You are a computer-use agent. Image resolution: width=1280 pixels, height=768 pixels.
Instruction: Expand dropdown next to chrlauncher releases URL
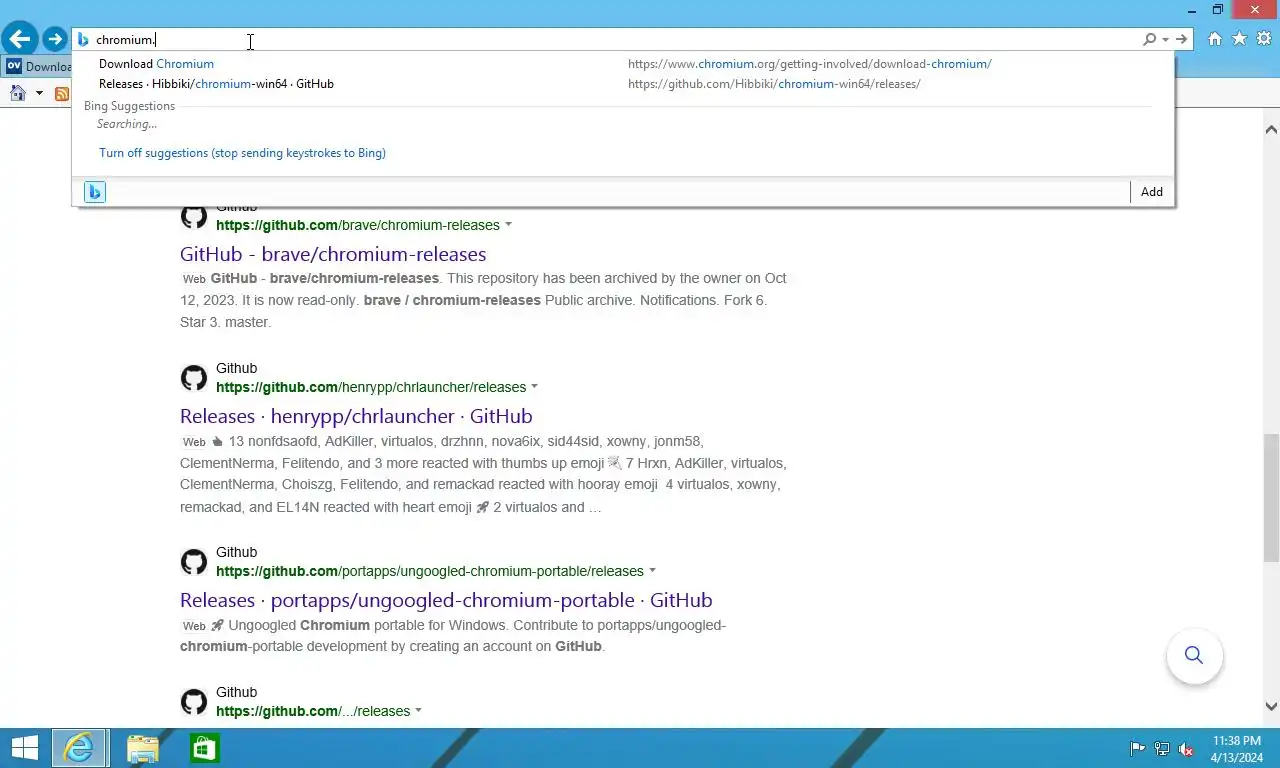coord(534,387)
